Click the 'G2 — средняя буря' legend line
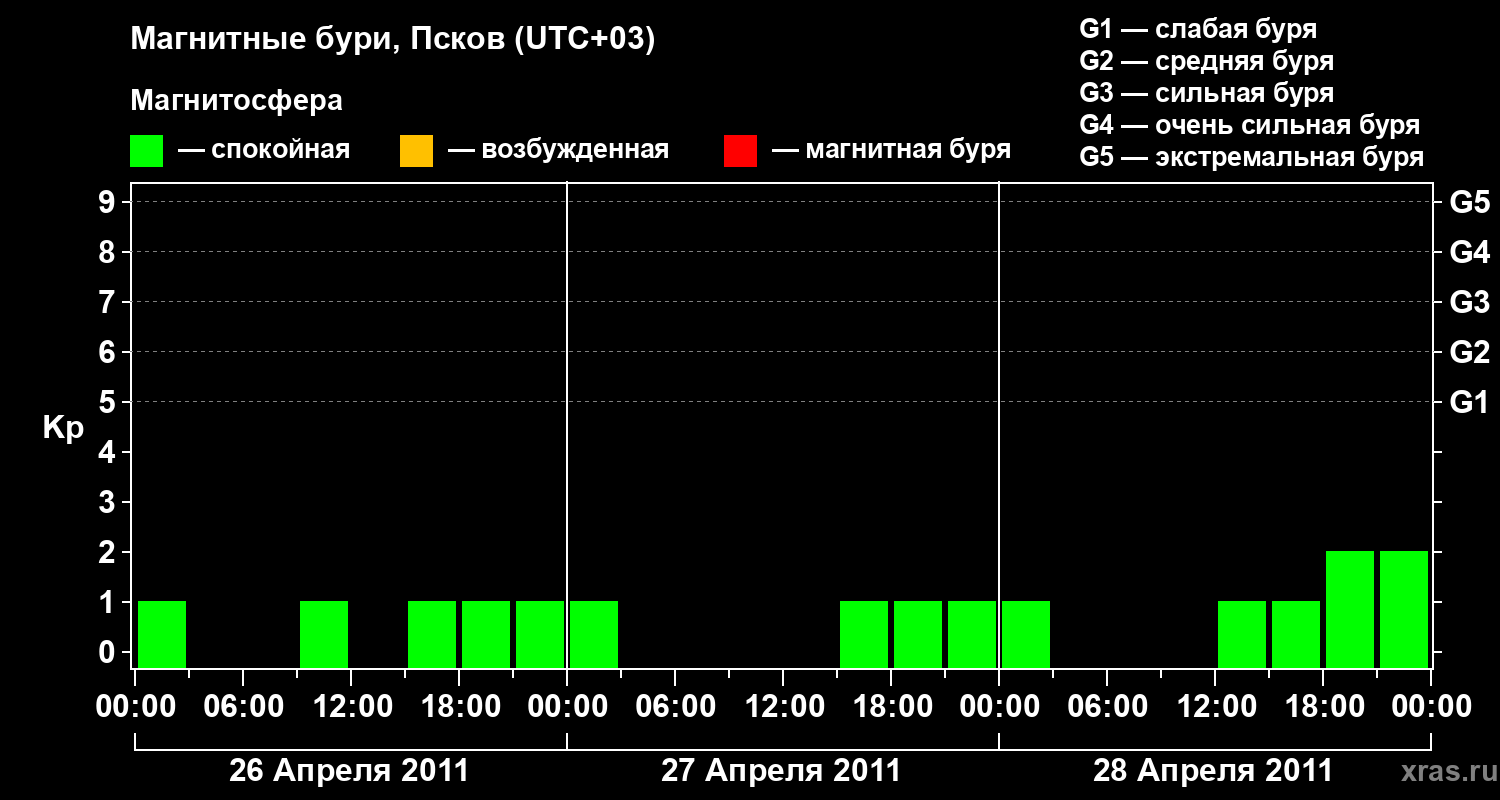Viewport: 1500px width, 800px height. click(x=1207, y=61)
